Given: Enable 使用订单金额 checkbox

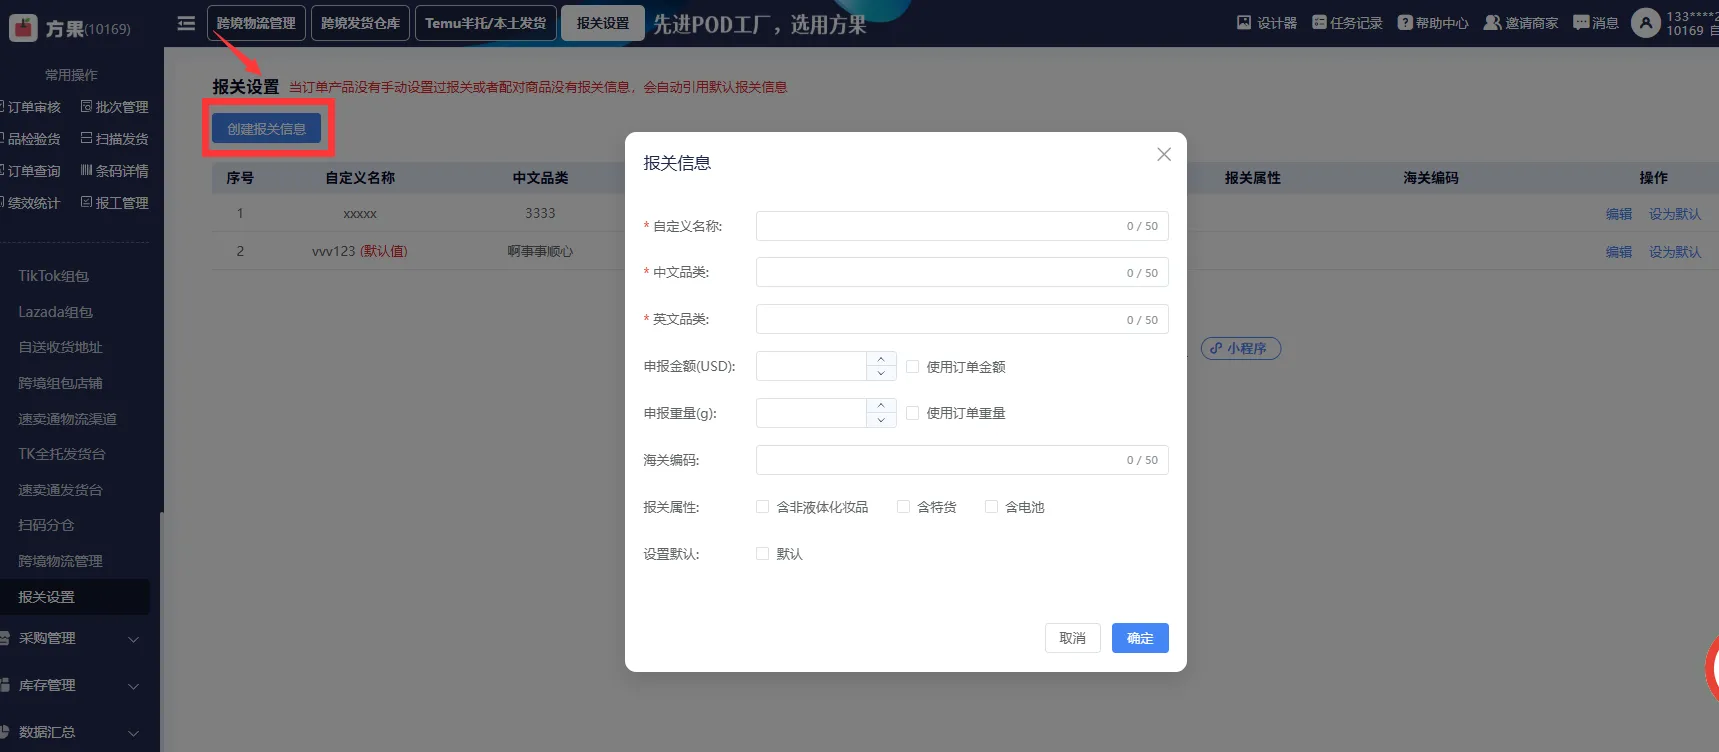Looking at the screenshot, I should point(912,367).
